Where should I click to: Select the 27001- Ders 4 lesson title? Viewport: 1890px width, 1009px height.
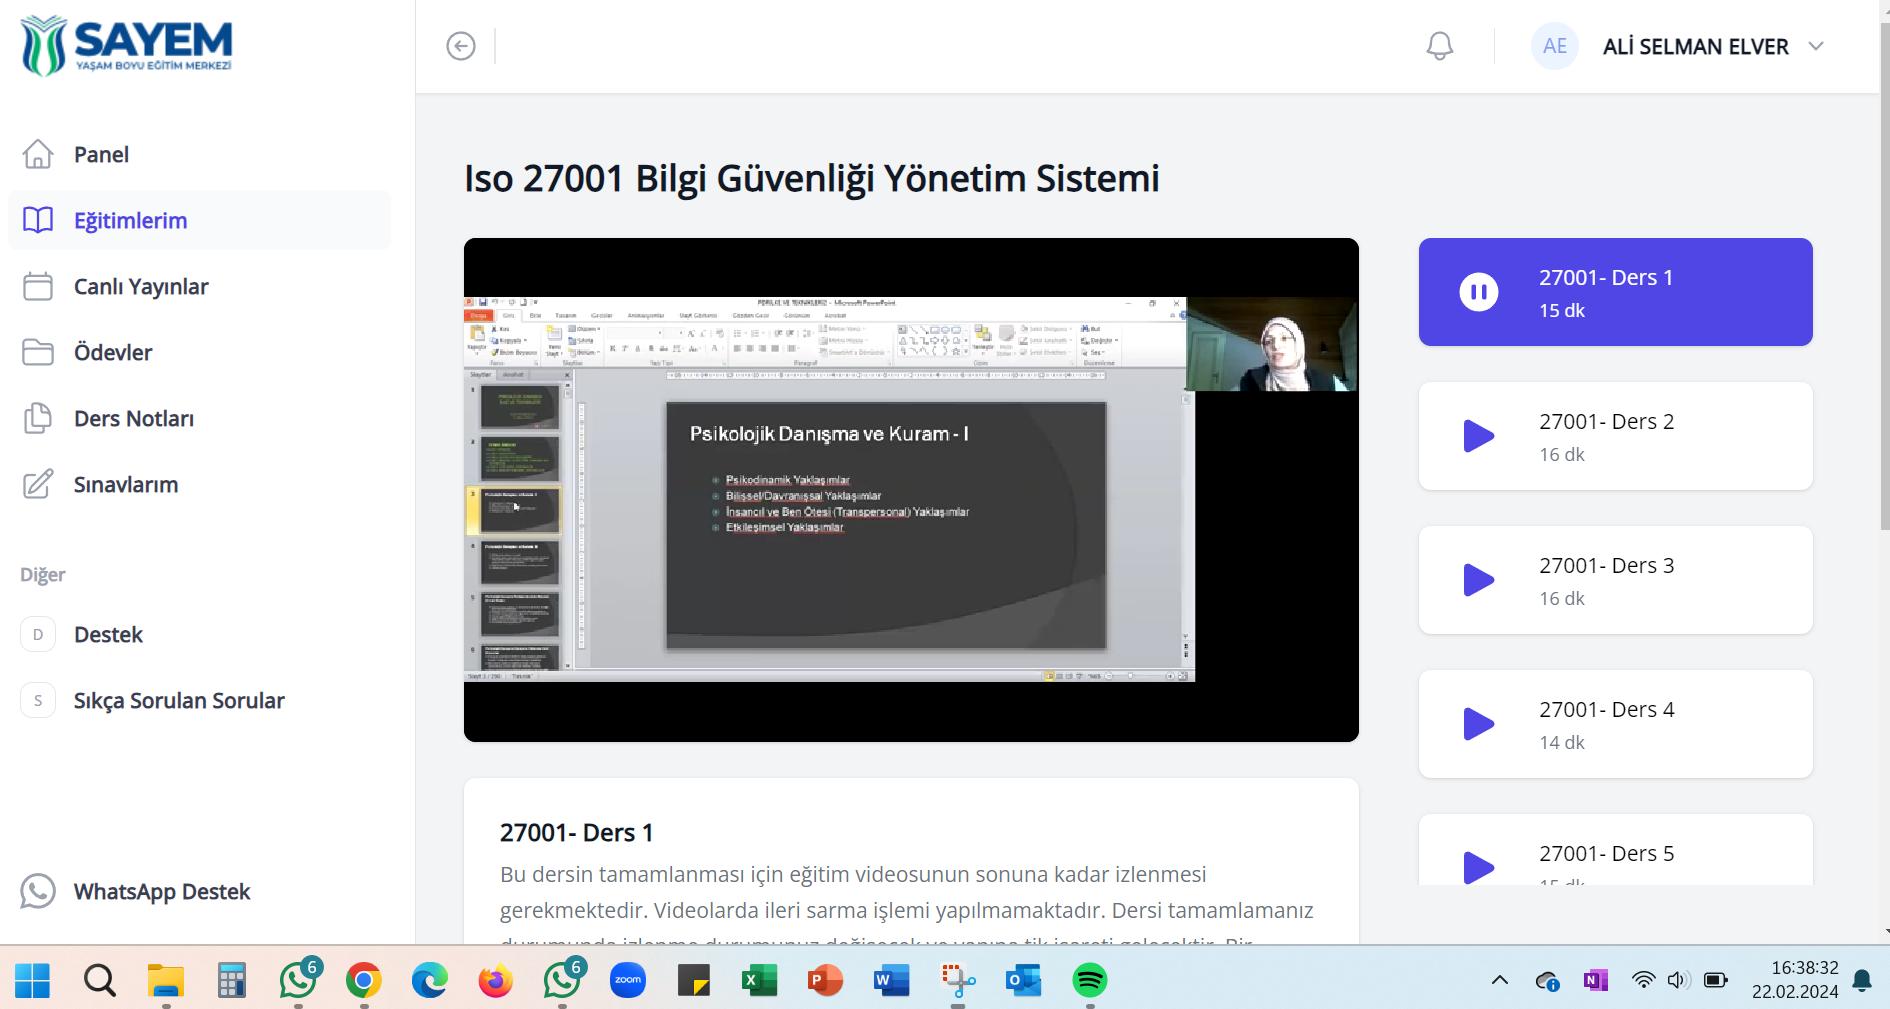tap(1607, 709)
